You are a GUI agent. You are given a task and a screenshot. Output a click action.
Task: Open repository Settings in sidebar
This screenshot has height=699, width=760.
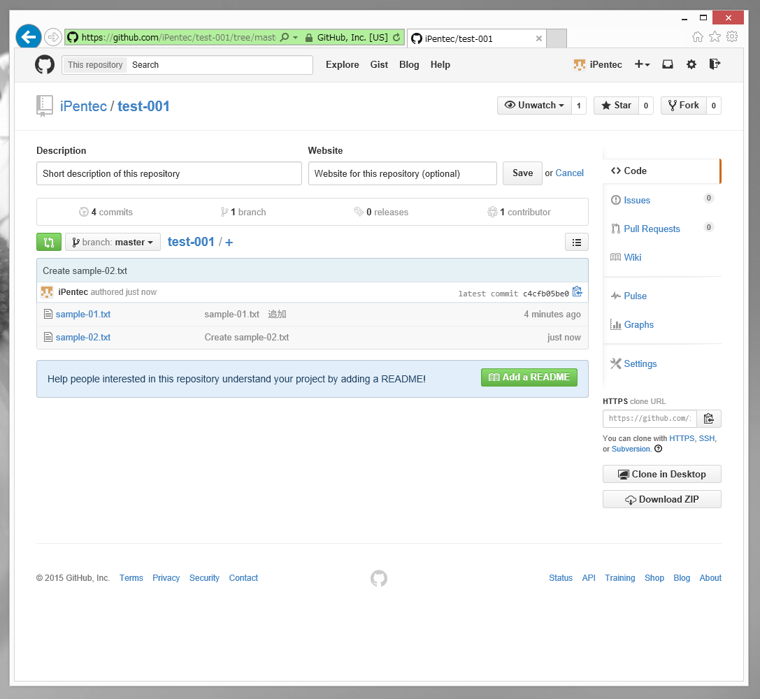pos(640,364)
